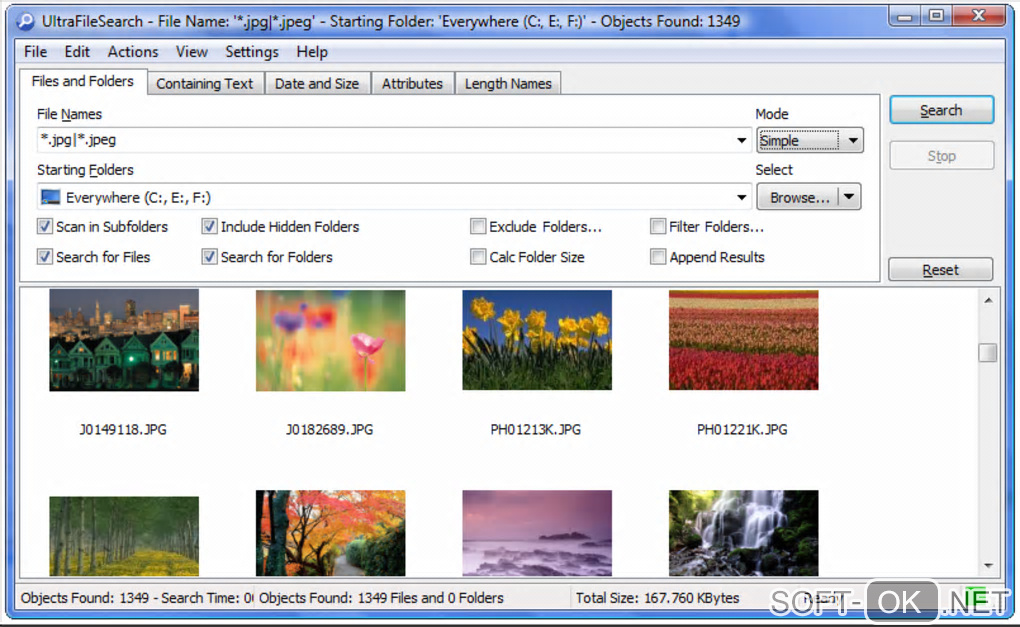Switch to the Attributes tab

pos(412,84)
